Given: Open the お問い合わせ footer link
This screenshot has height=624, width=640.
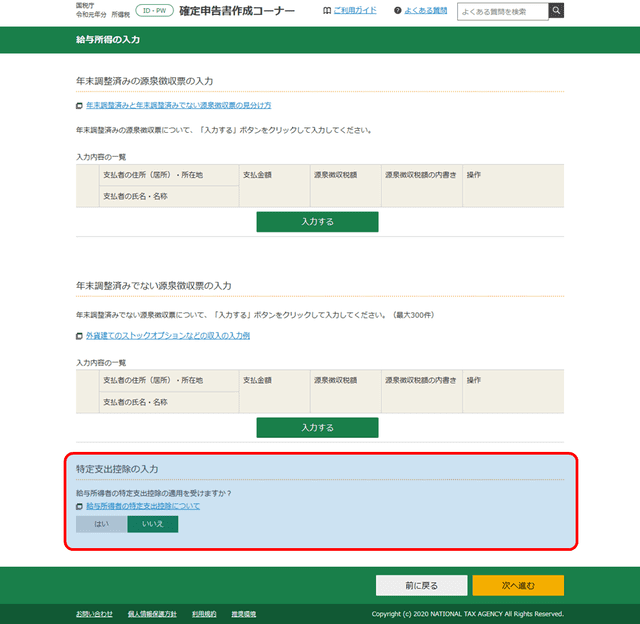Looking at the screenshot, I should click(94, 614).
